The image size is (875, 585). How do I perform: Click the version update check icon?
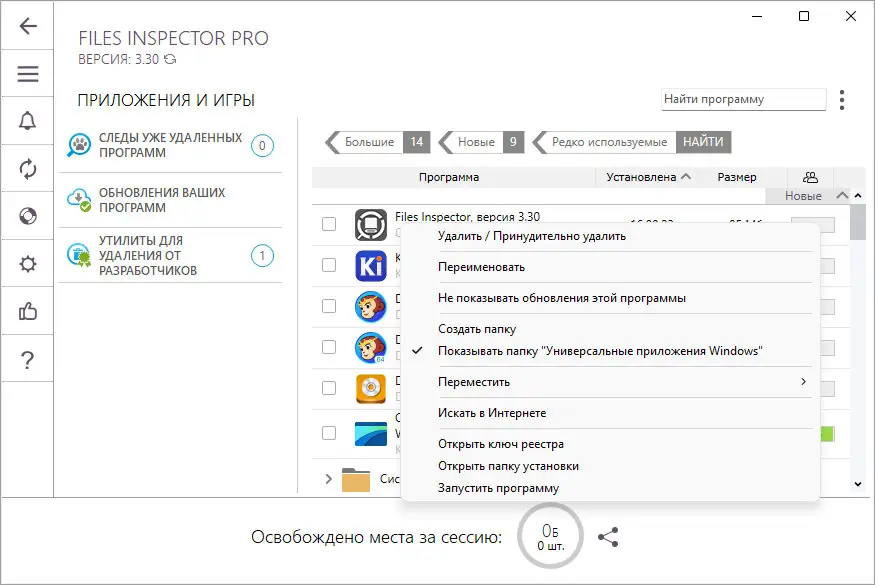pyautogui.click(x=170, y=59)
